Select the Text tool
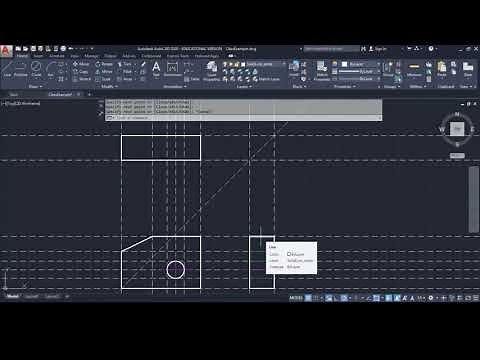This screenshot has height=360, width=480. (156, 69)
